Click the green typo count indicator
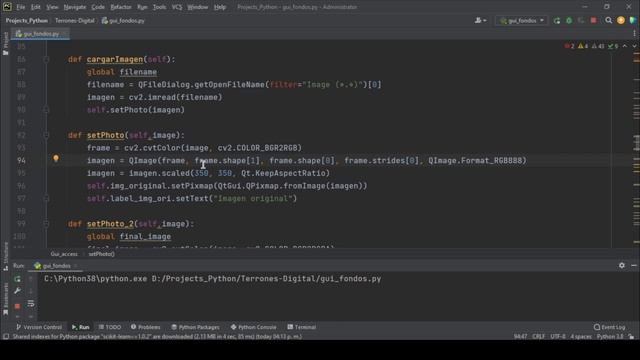640x360 pixels. pyautogui.click(x=613, y=46)
